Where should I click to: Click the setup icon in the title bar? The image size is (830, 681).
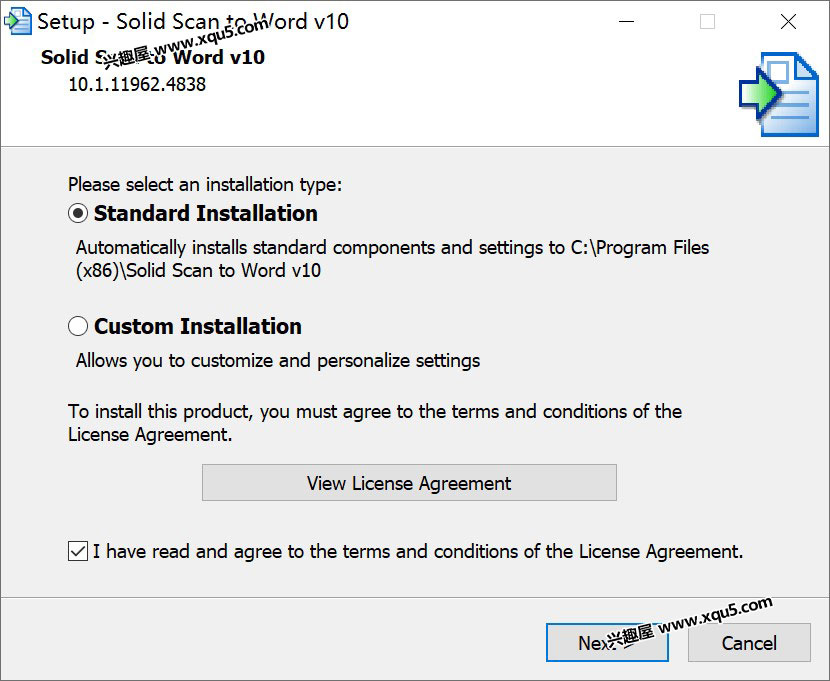pos(17,22)
